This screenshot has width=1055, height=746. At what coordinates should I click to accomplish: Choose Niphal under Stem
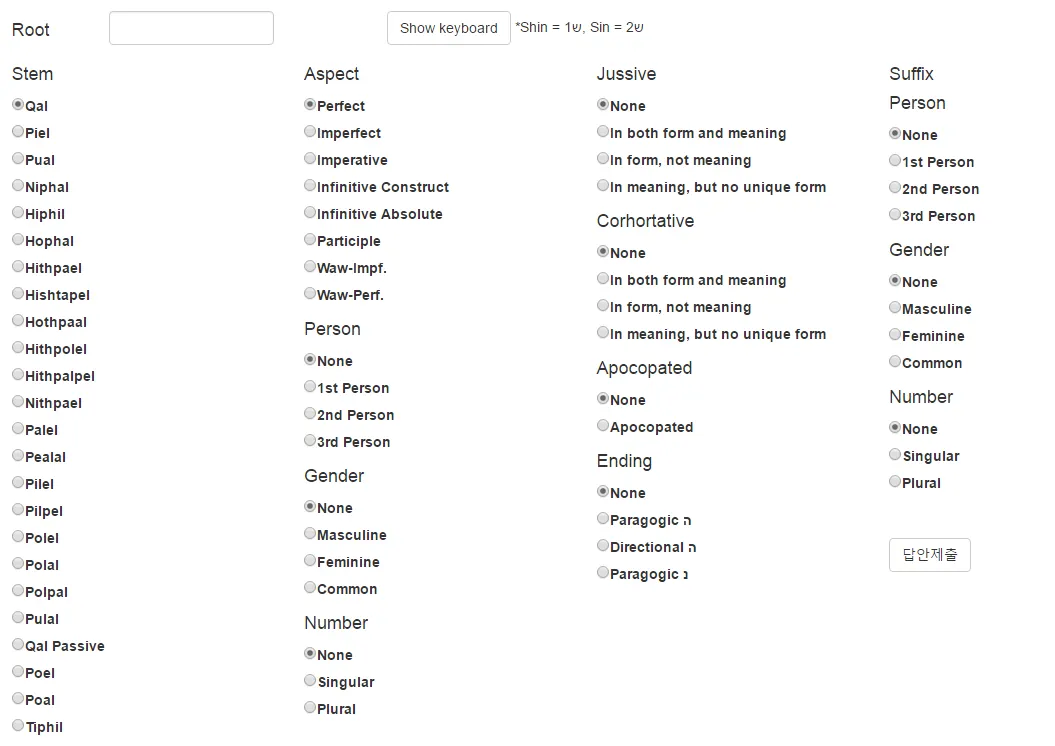pos(18,186)
